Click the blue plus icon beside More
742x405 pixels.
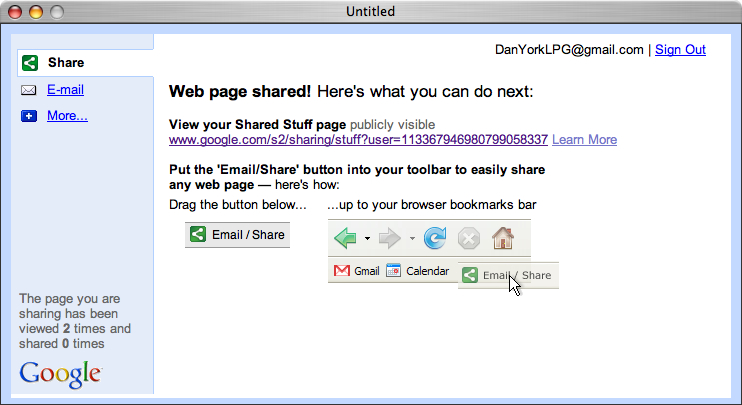[x=29, y=116]
